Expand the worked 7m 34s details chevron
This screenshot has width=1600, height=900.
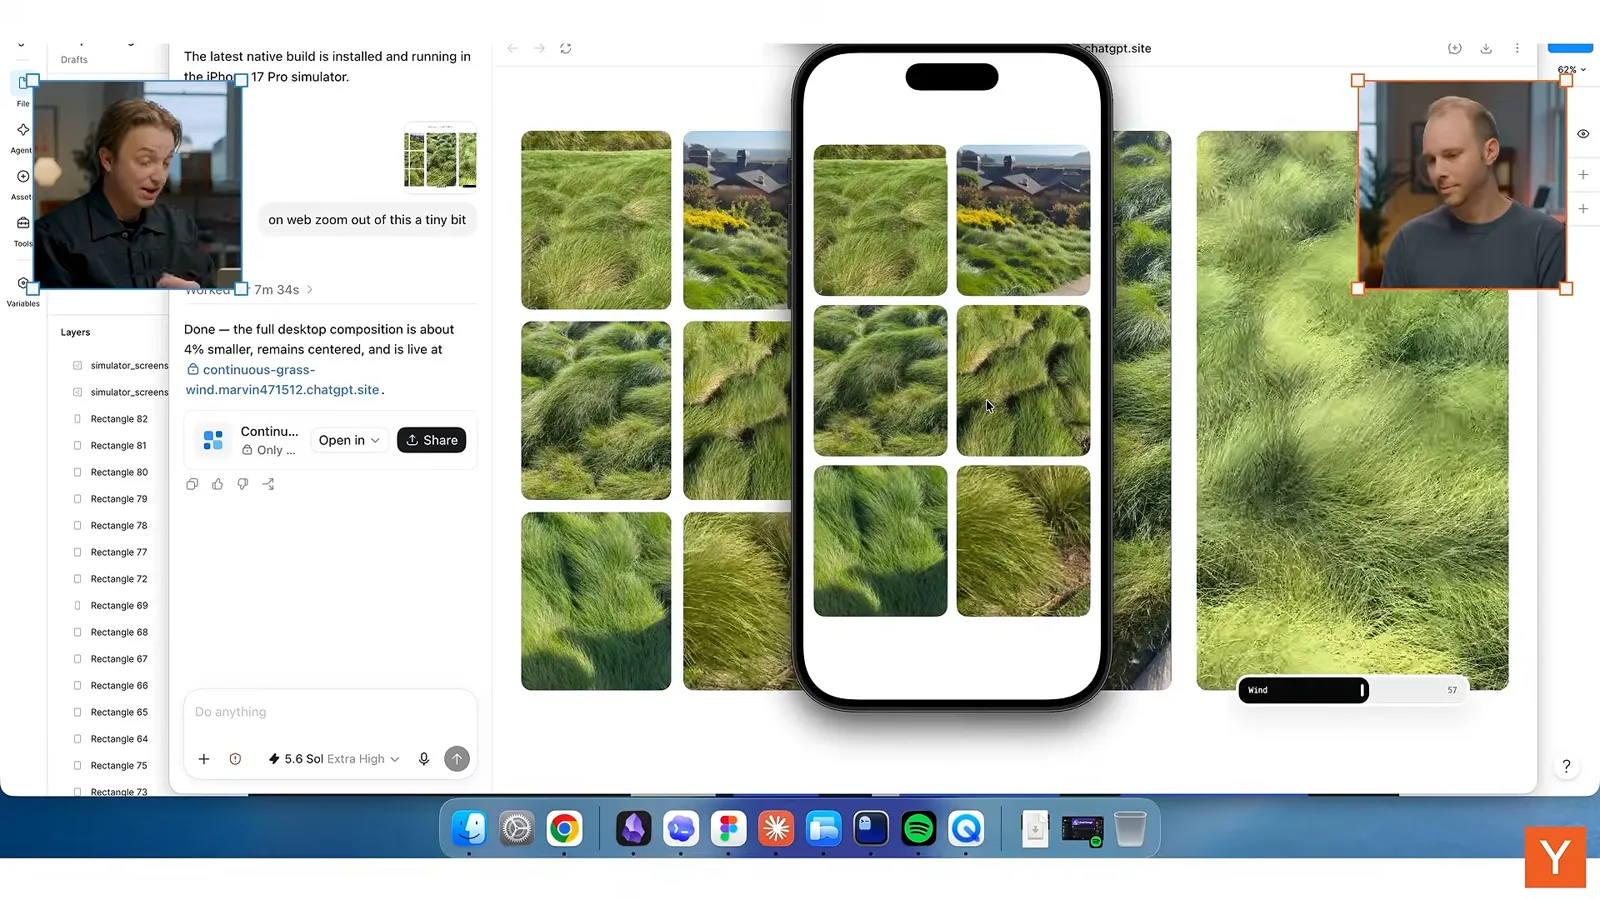[x=310, y=290]
